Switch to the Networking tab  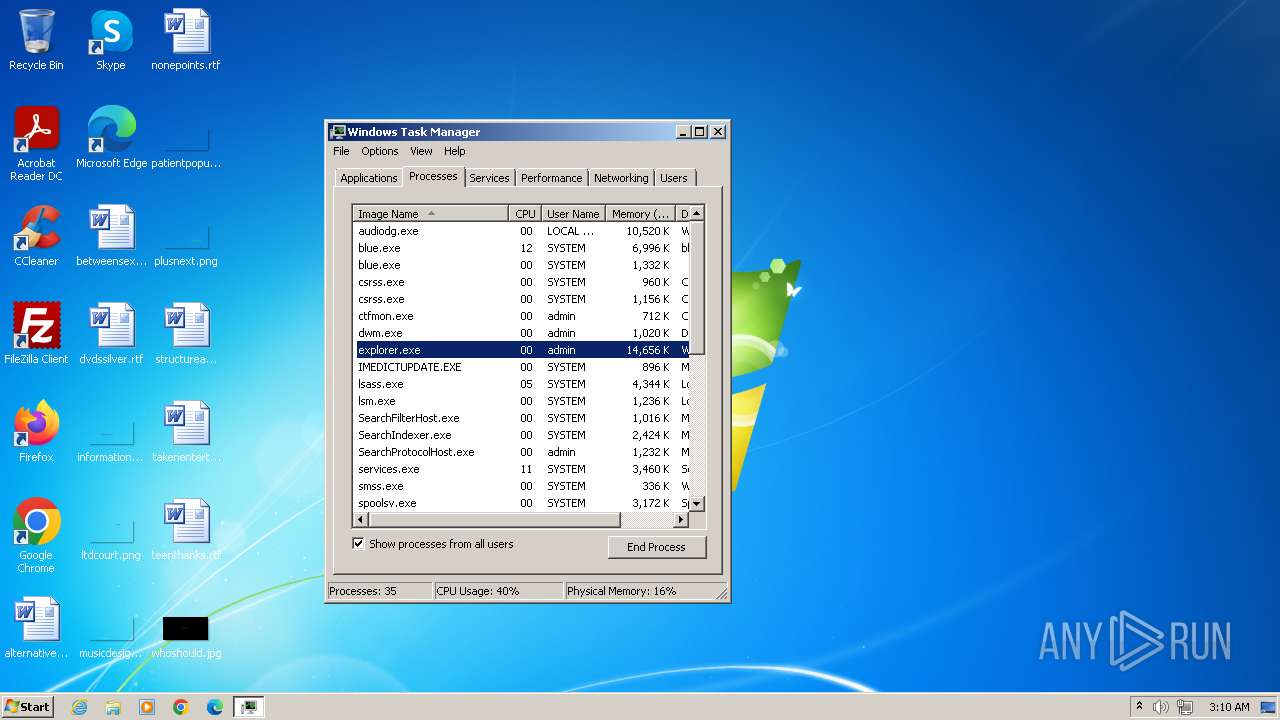point(621,178)
